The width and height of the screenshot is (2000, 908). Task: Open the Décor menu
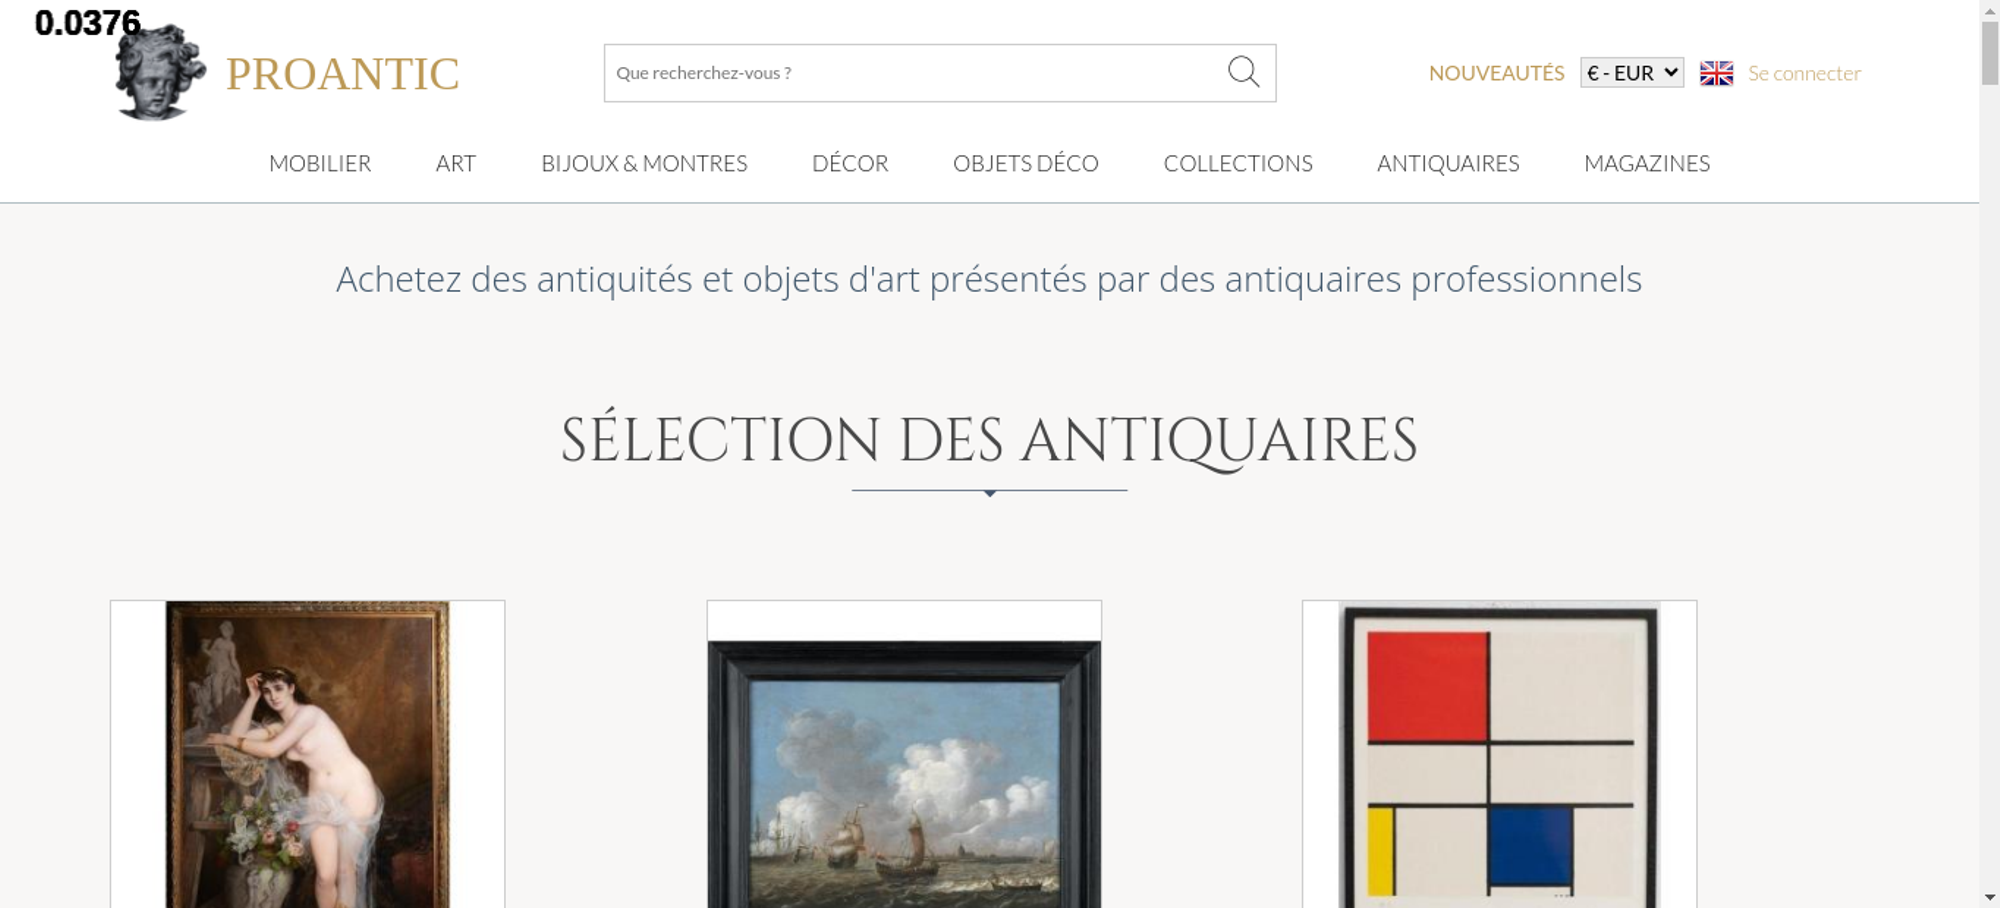(850, 163)
